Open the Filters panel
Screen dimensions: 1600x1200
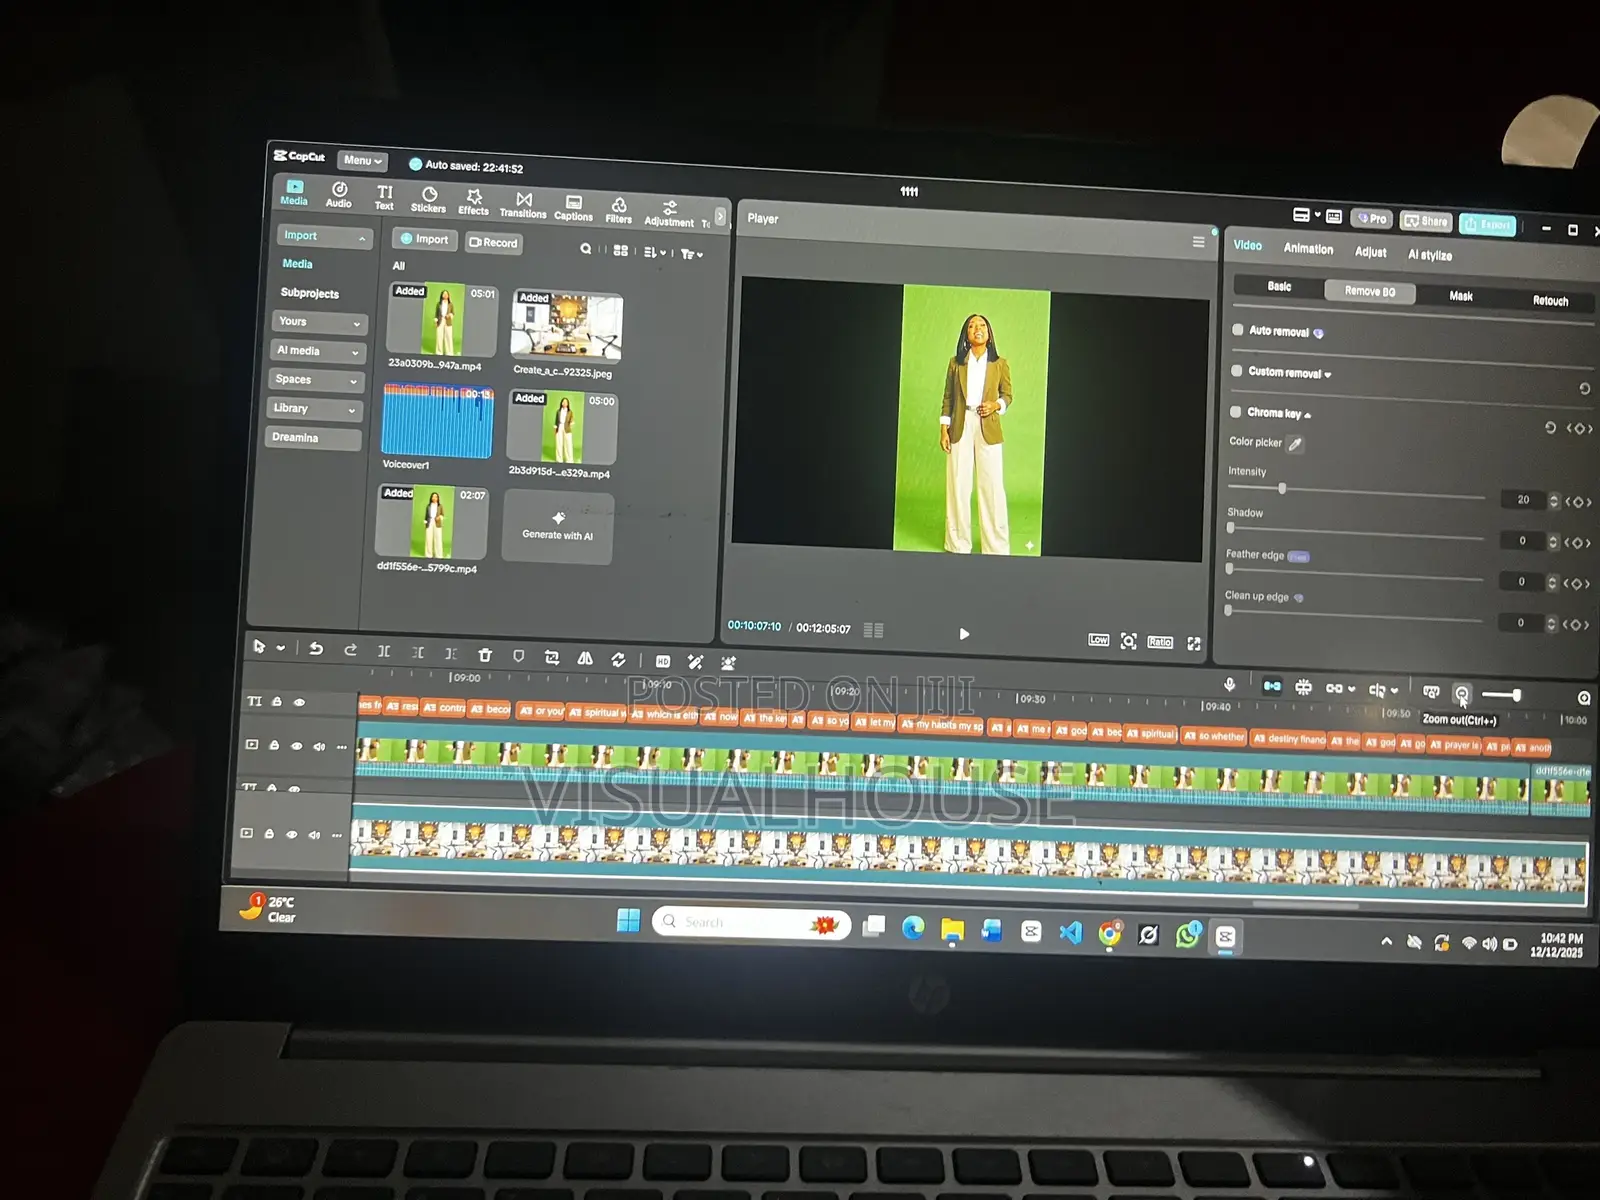tap(619, 210)
